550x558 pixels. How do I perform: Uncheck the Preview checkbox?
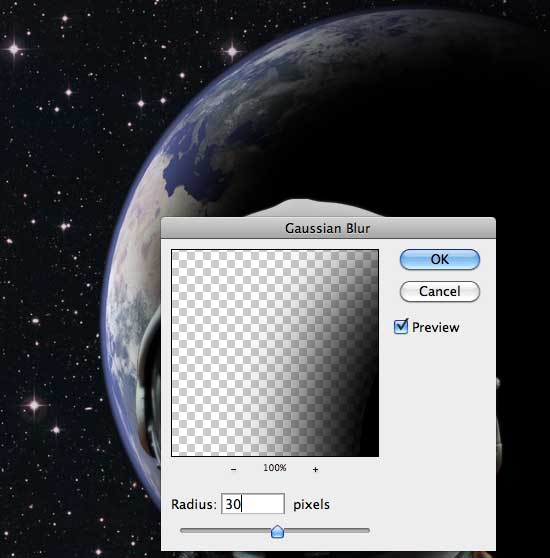401,326
